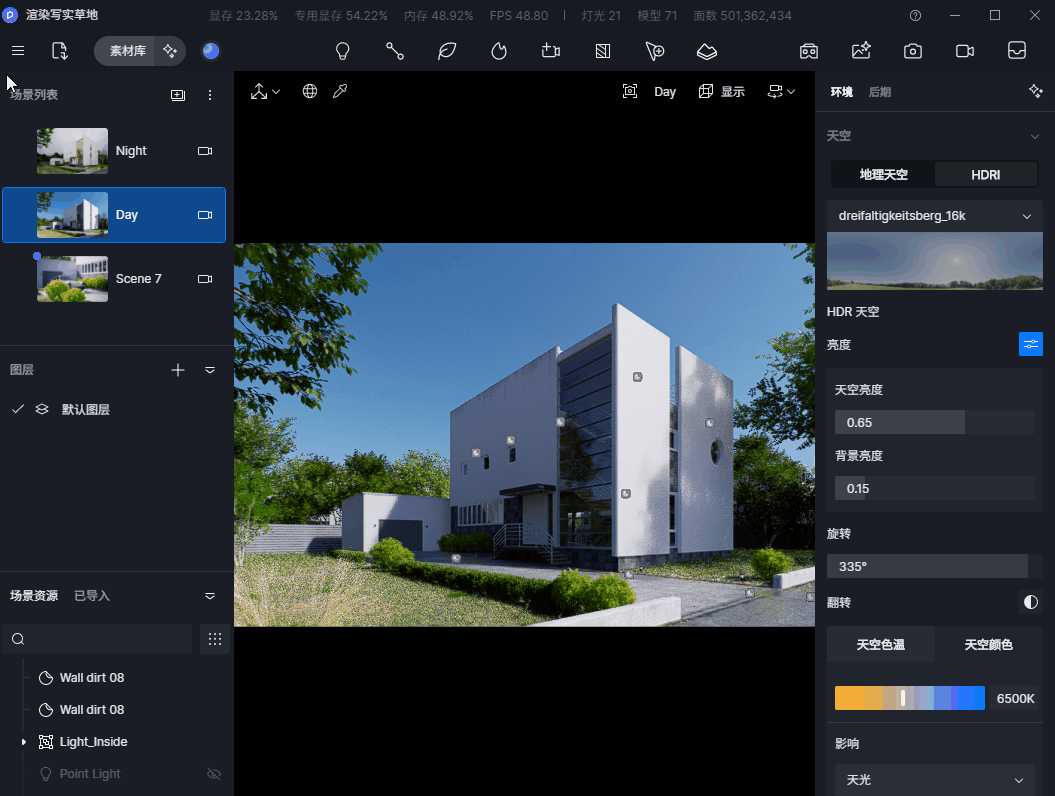
Task: Collapse the 图层 panel
Action: pos(210,370)
